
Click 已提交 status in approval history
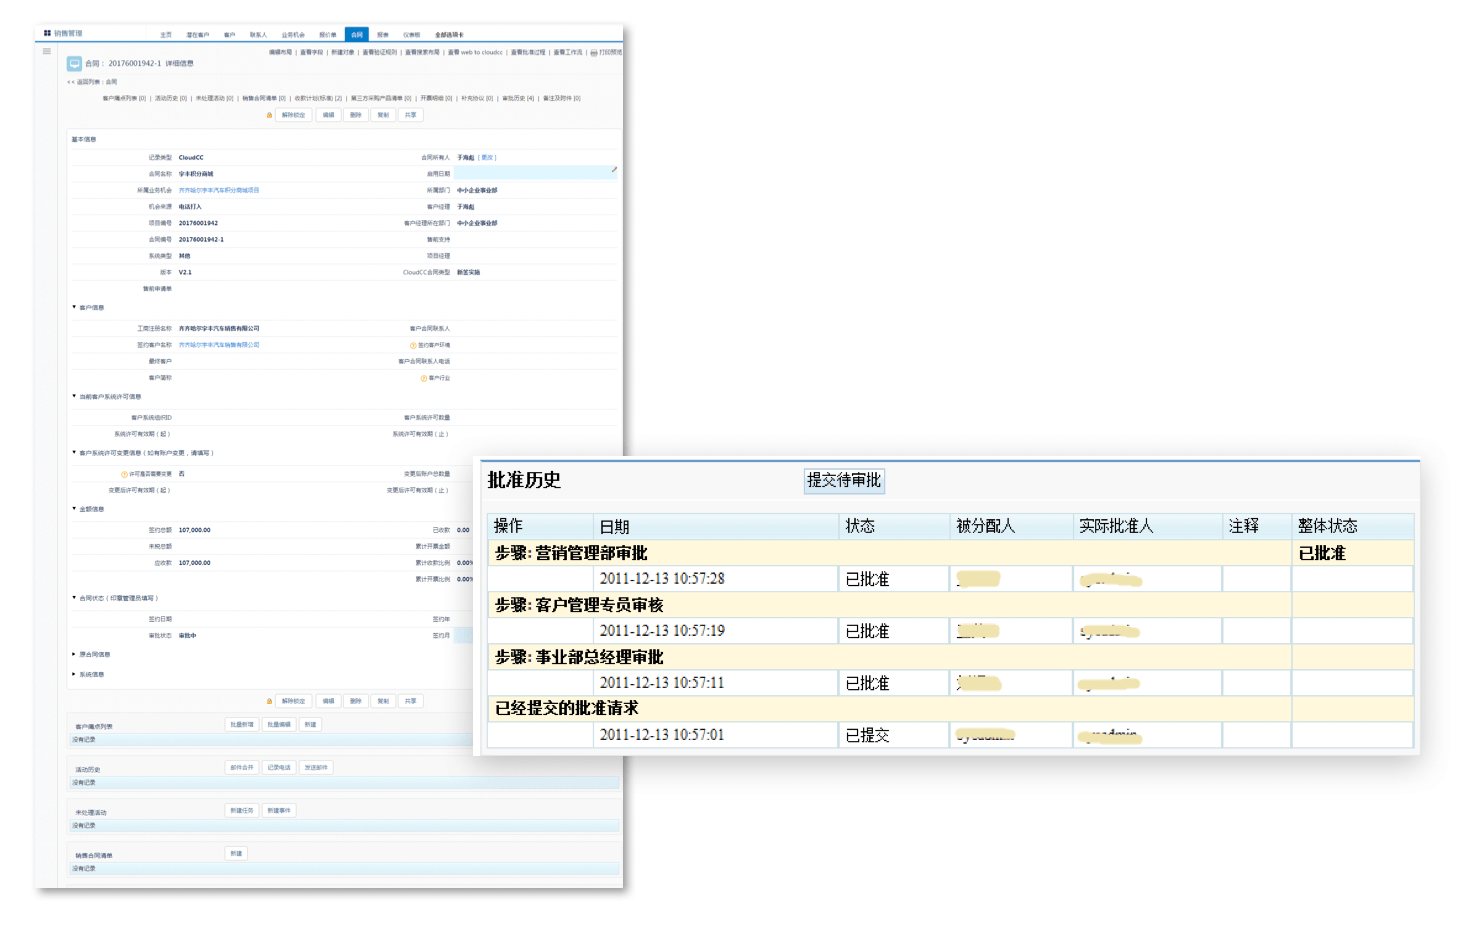[x=867, y=735]
